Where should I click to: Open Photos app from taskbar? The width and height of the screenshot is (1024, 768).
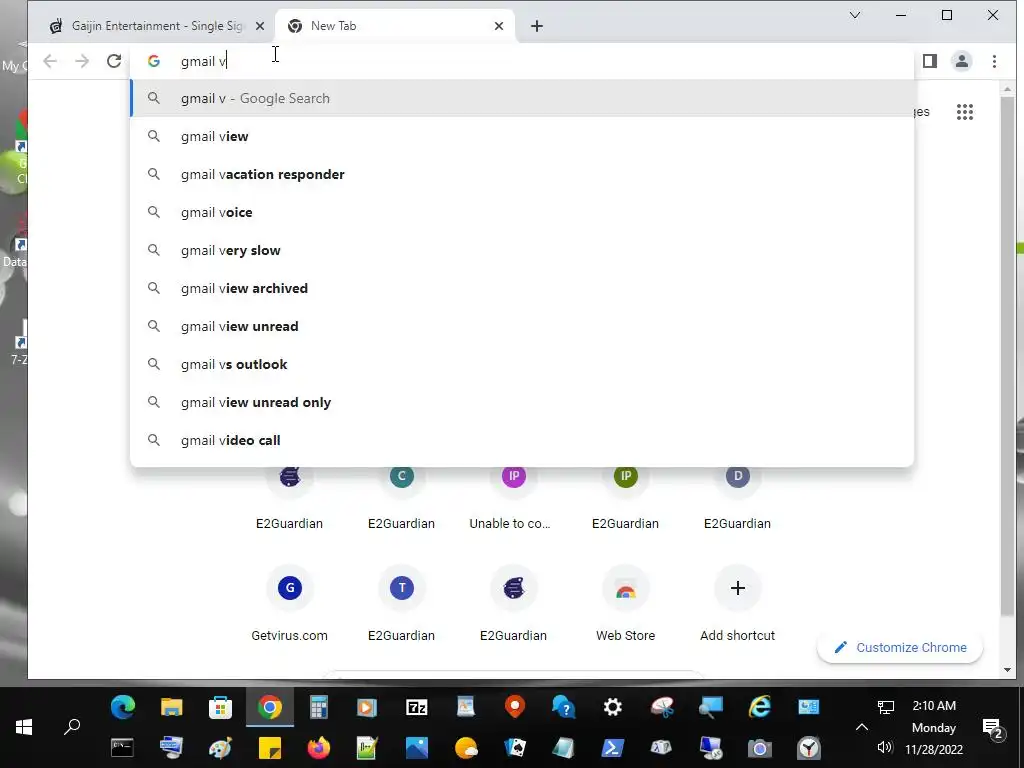coord(417,748)
